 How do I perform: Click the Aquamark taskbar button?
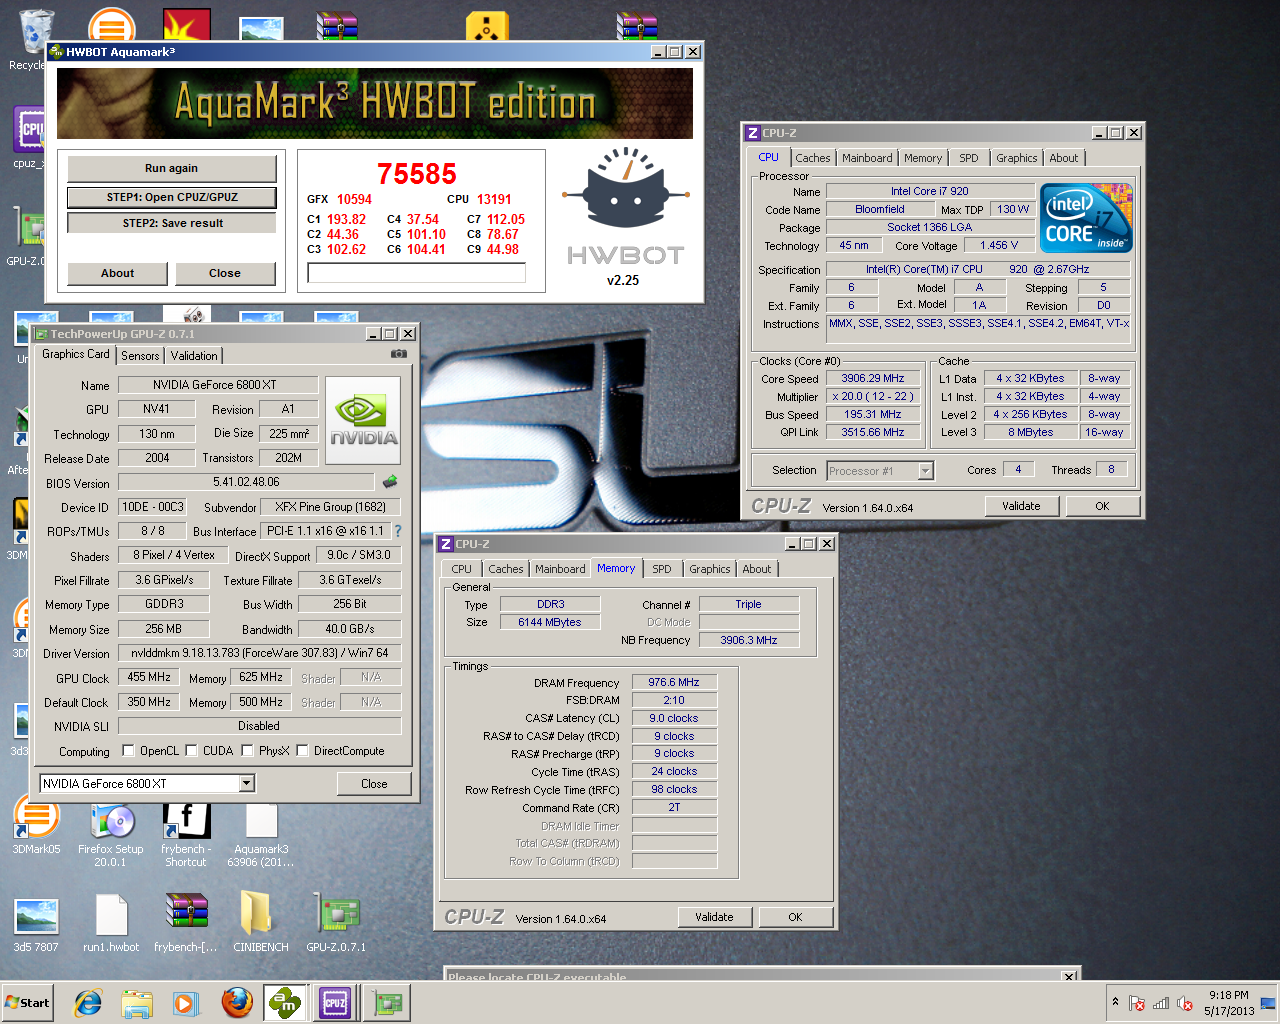click(x=285, y=1003)
